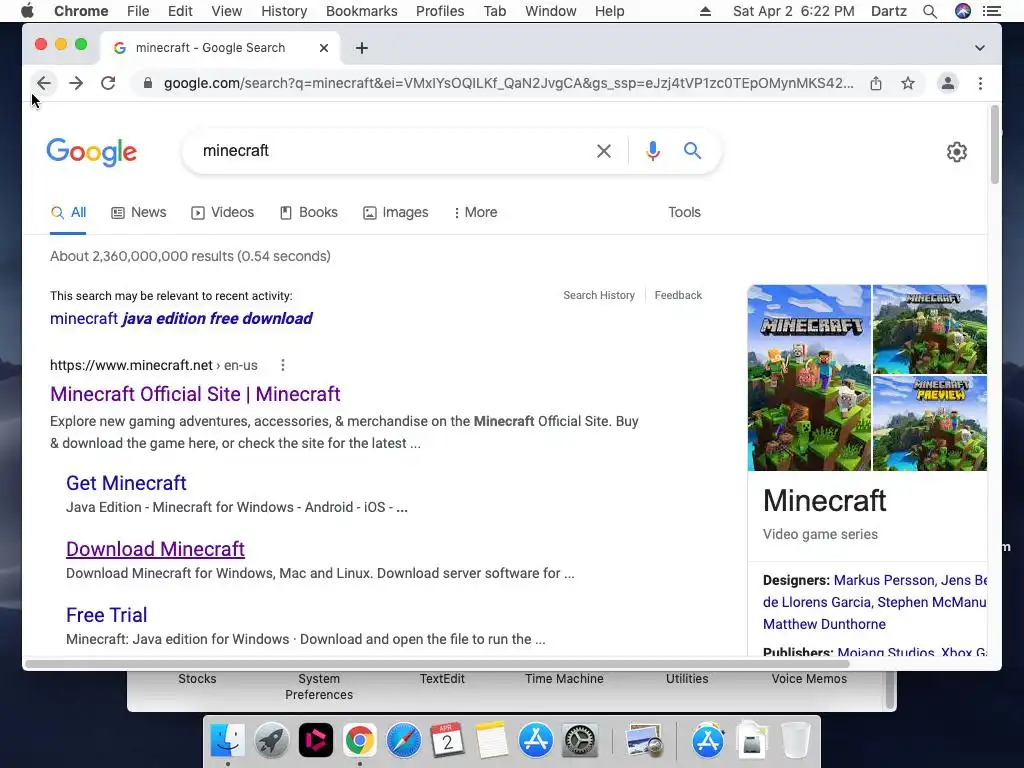This screenshot has width=1024, height=768.
Task: Open Voice Memos in background Finder window
Action: (x=809, y=679)
